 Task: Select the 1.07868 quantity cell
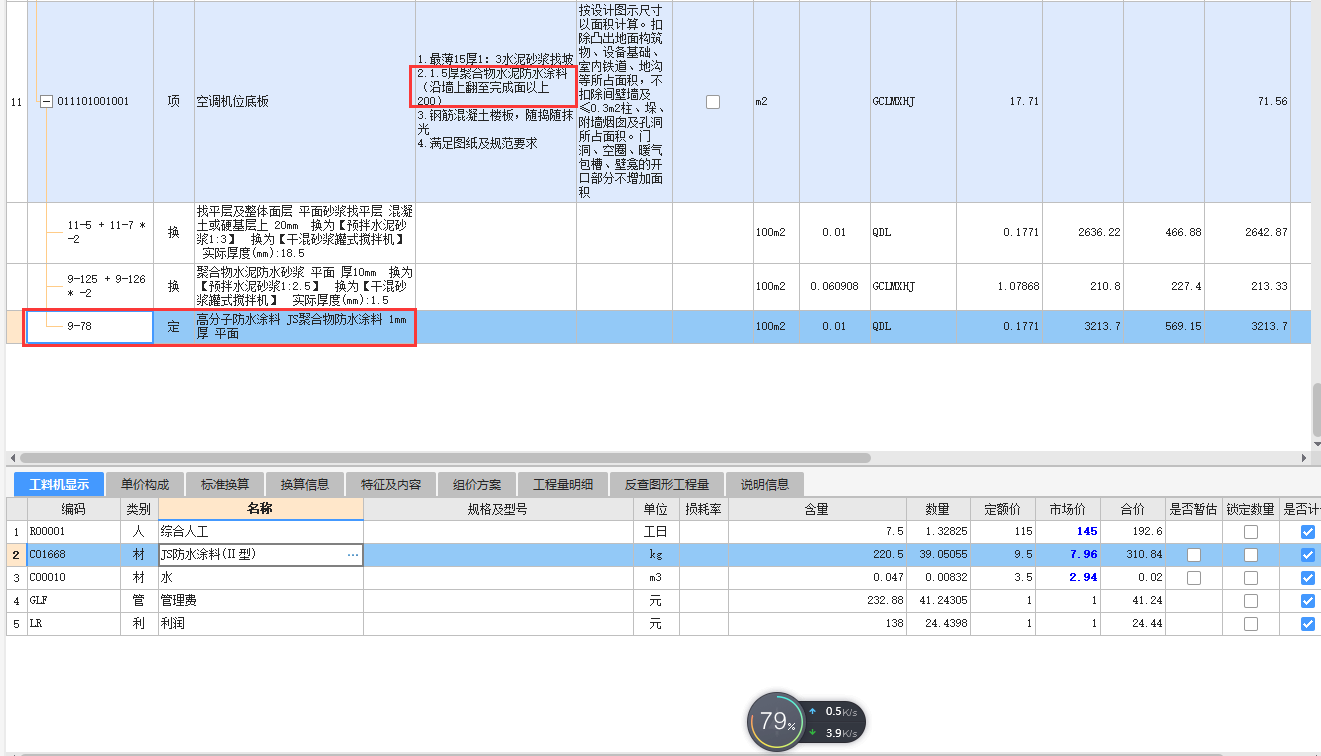click(x=999, y=286)
